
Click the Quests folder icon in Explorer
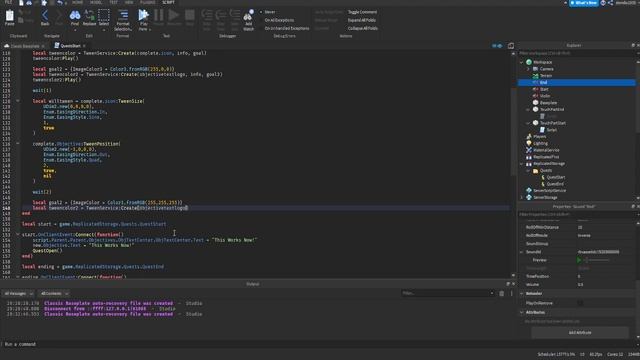click(536, 170)
